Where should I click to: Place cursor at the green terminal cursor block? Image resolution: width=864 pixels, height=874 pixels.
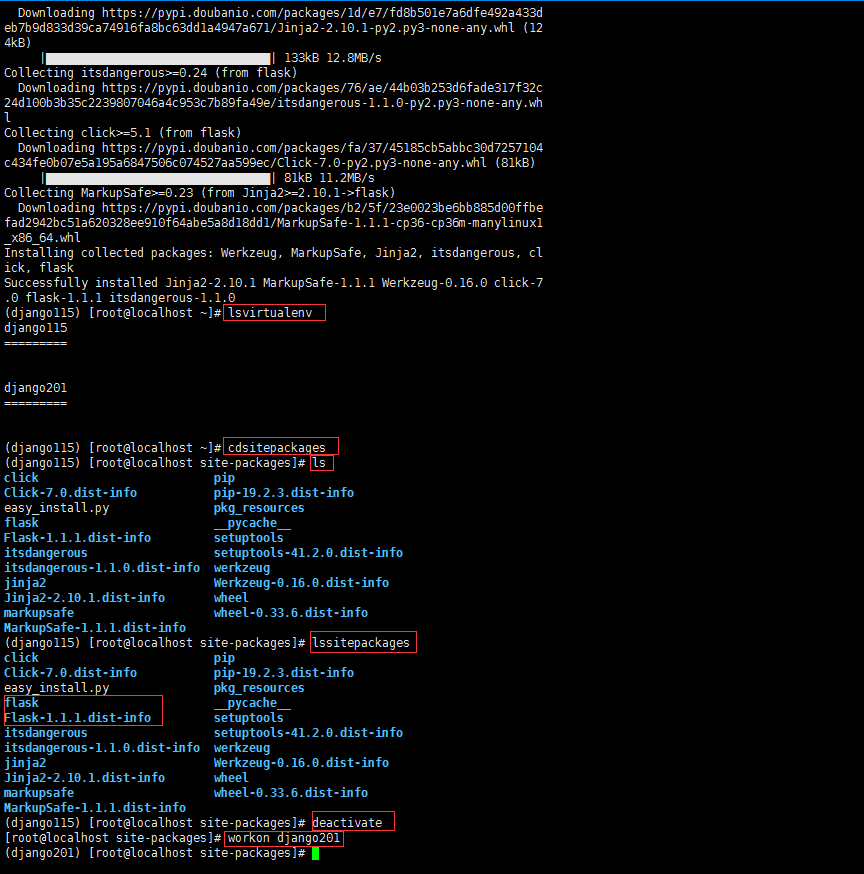(315, 853)
